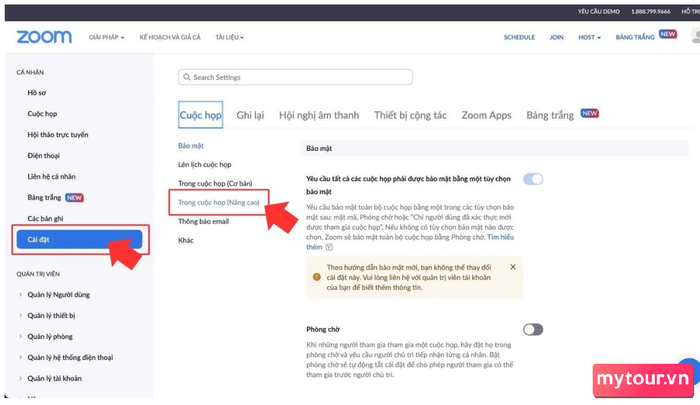Open Kế hoạch và giá cả page
The width and height of the screenshot is (700, 405).
(170, 37)
